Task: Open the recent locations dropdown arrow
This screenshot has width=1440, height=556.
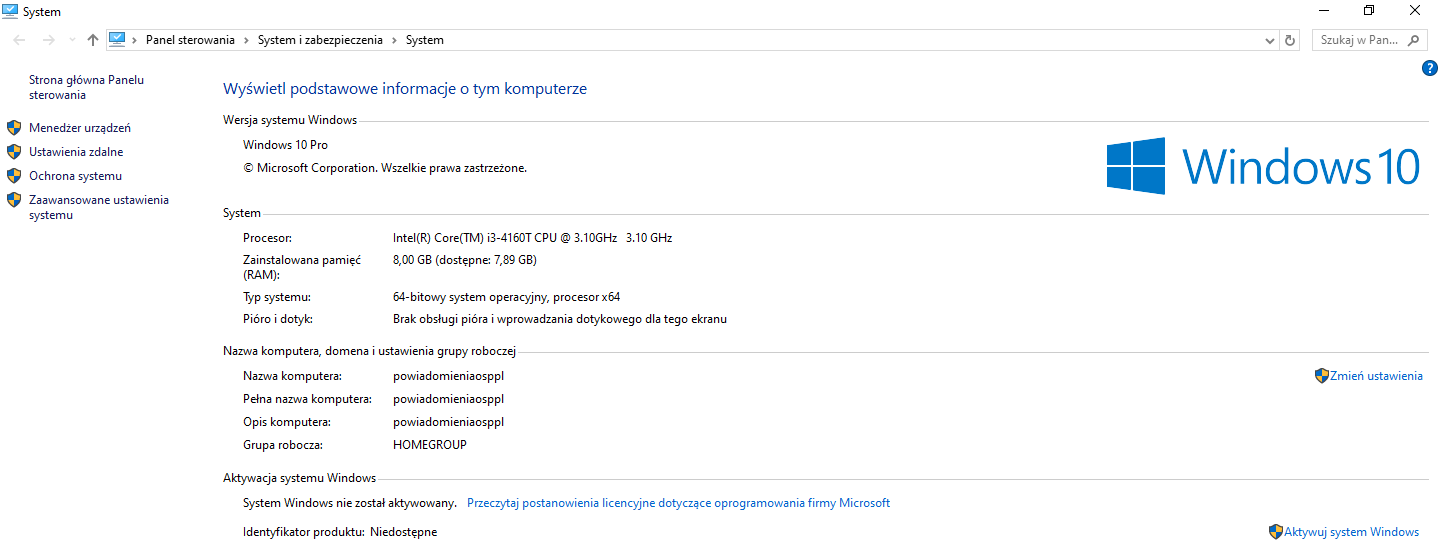Action: click(72, 40)
